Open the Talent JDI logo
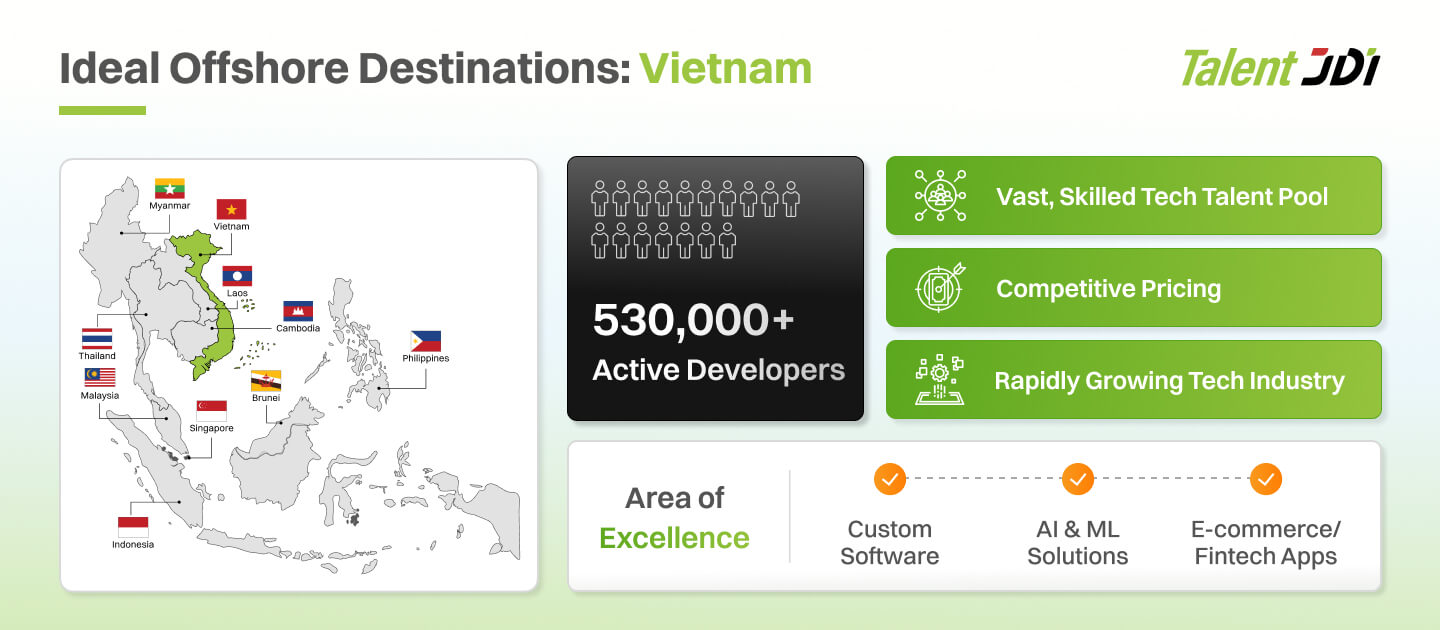Viewport: 1440px width, 630px height. 1280,68
